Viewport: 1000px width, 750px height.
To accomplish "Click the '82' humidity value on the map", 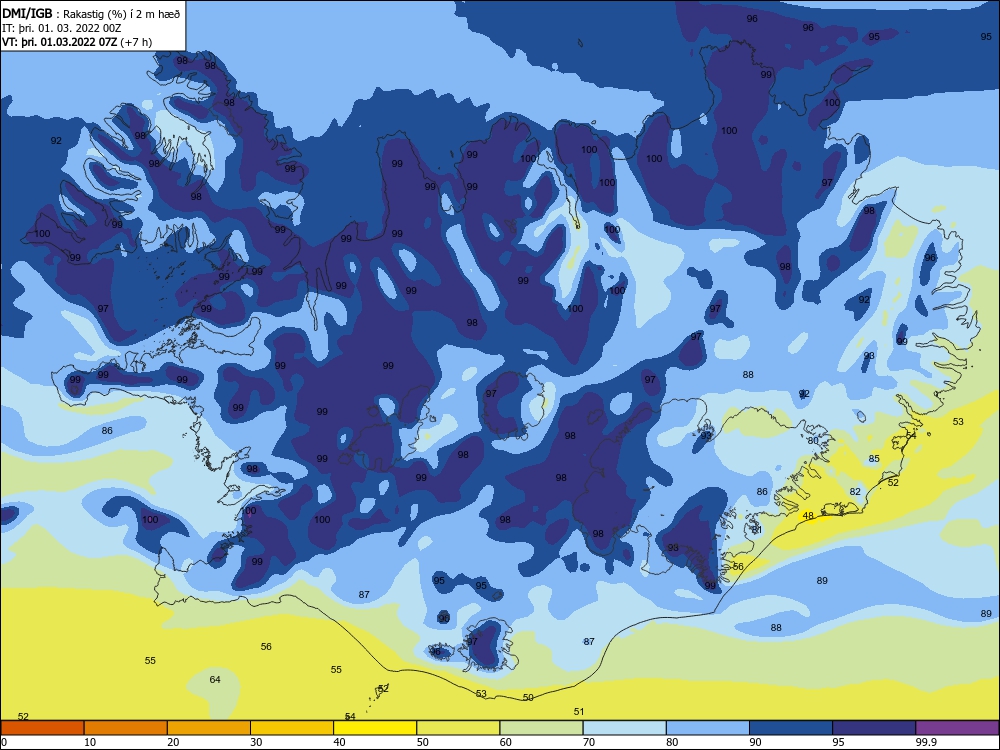I will click(855, 491).
